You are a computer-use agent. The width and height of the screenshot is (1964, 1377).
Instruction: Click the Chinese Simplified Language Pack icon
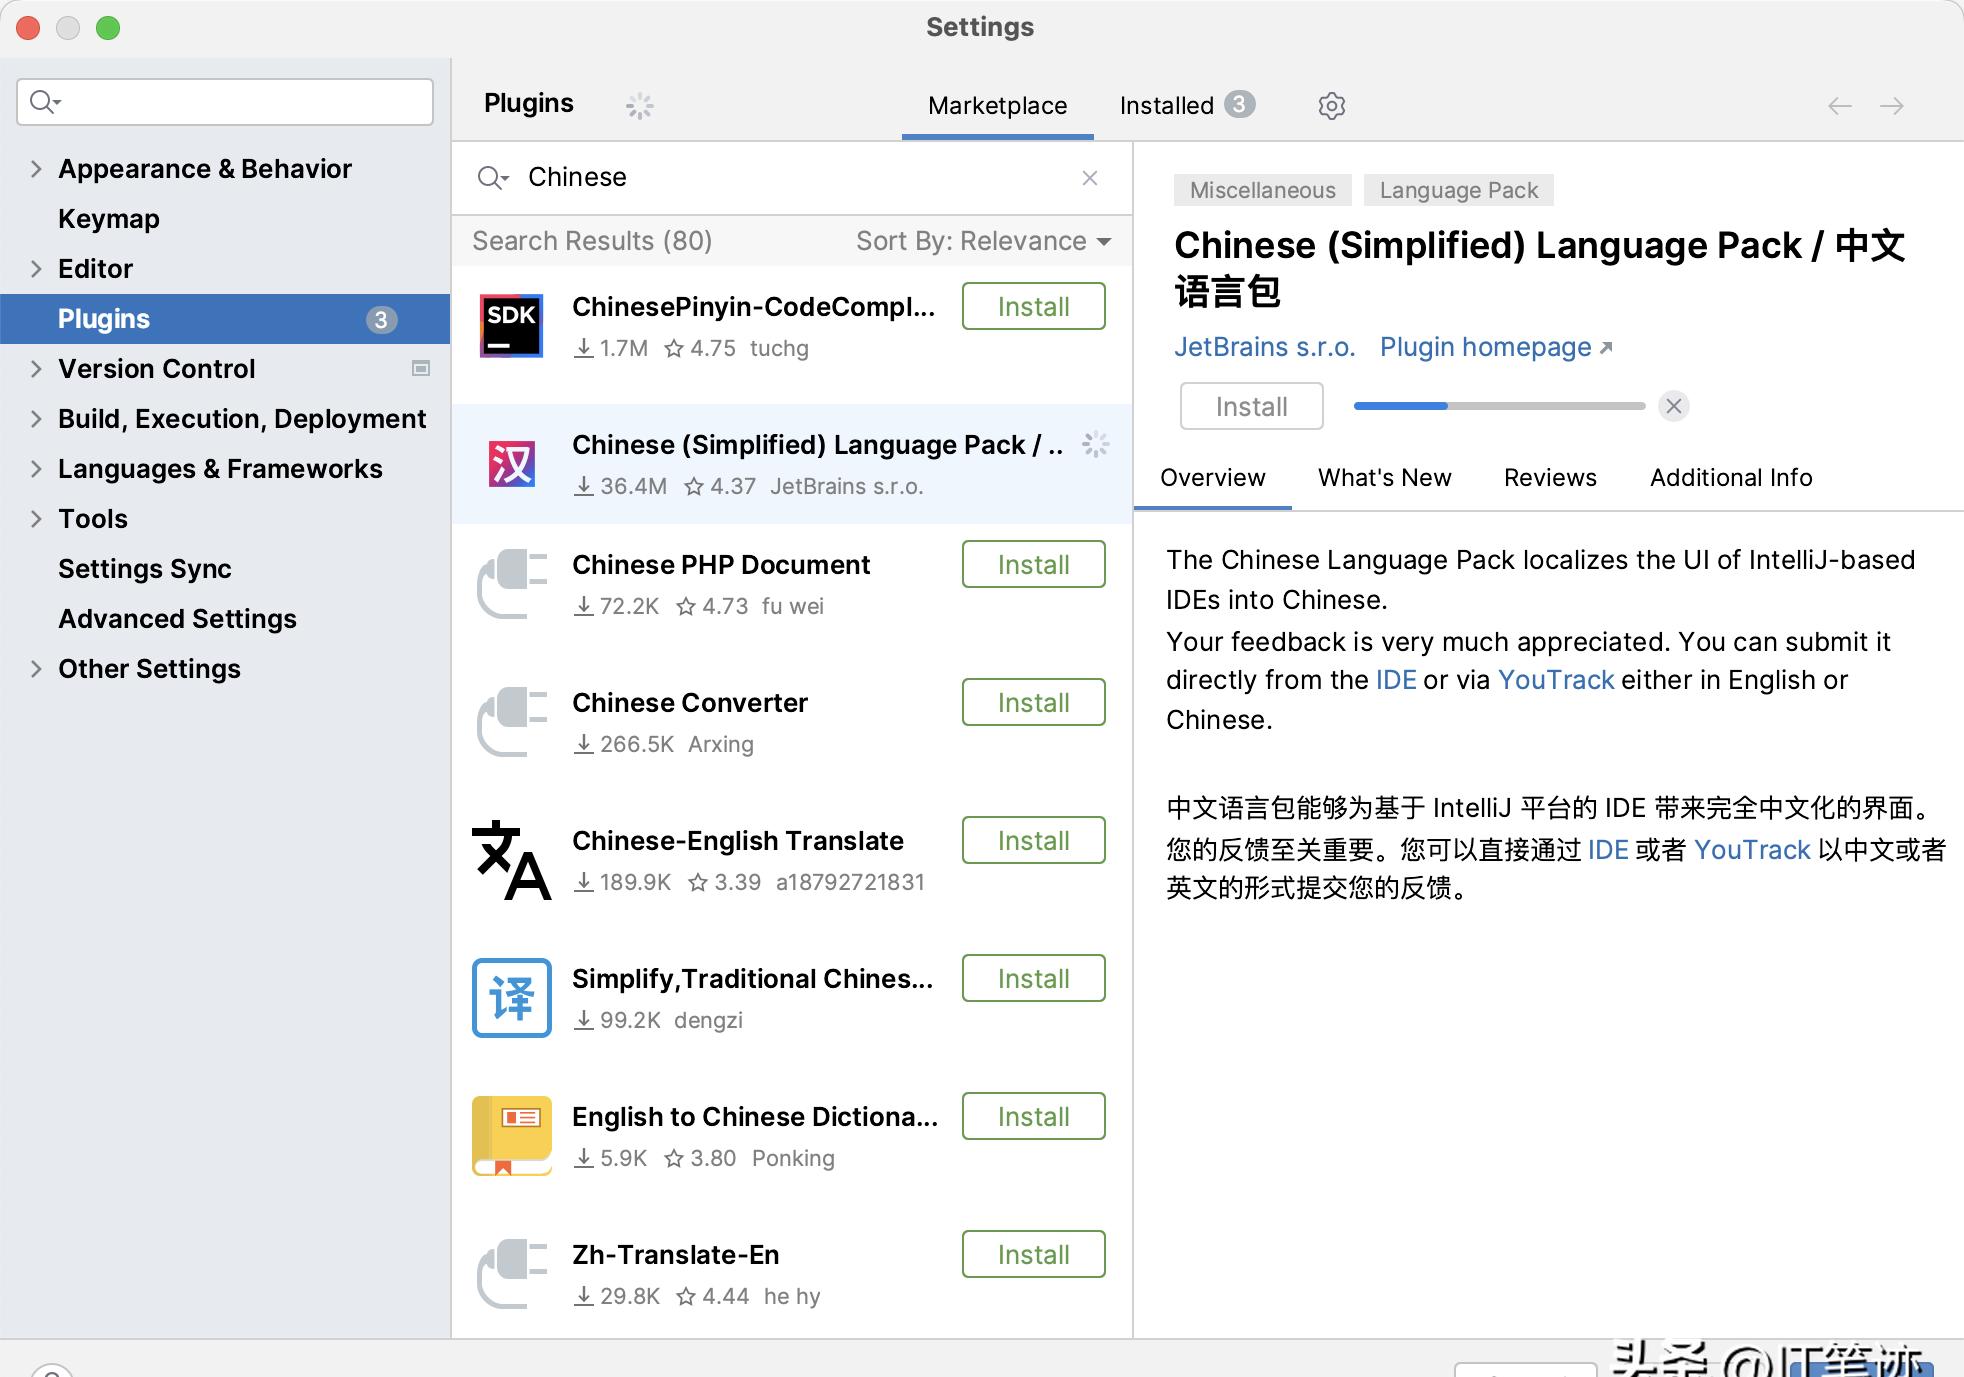click(x=511, y=464)
